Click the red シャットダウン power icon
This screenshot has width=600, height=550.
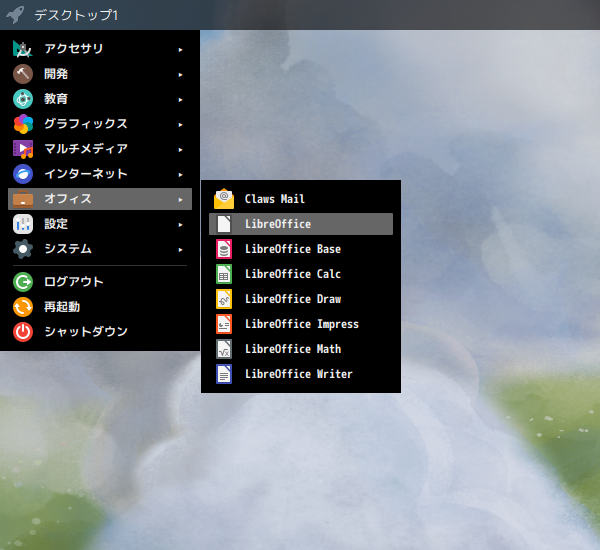coord(23,332)
